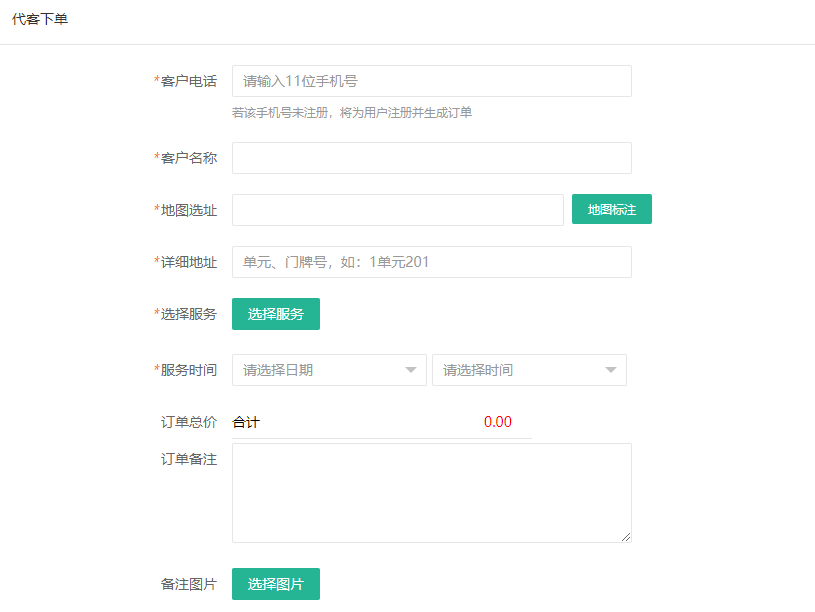Click the 服务时间 field label
Image resolution: width=815 pixels, height=612 pixels.
189,369
